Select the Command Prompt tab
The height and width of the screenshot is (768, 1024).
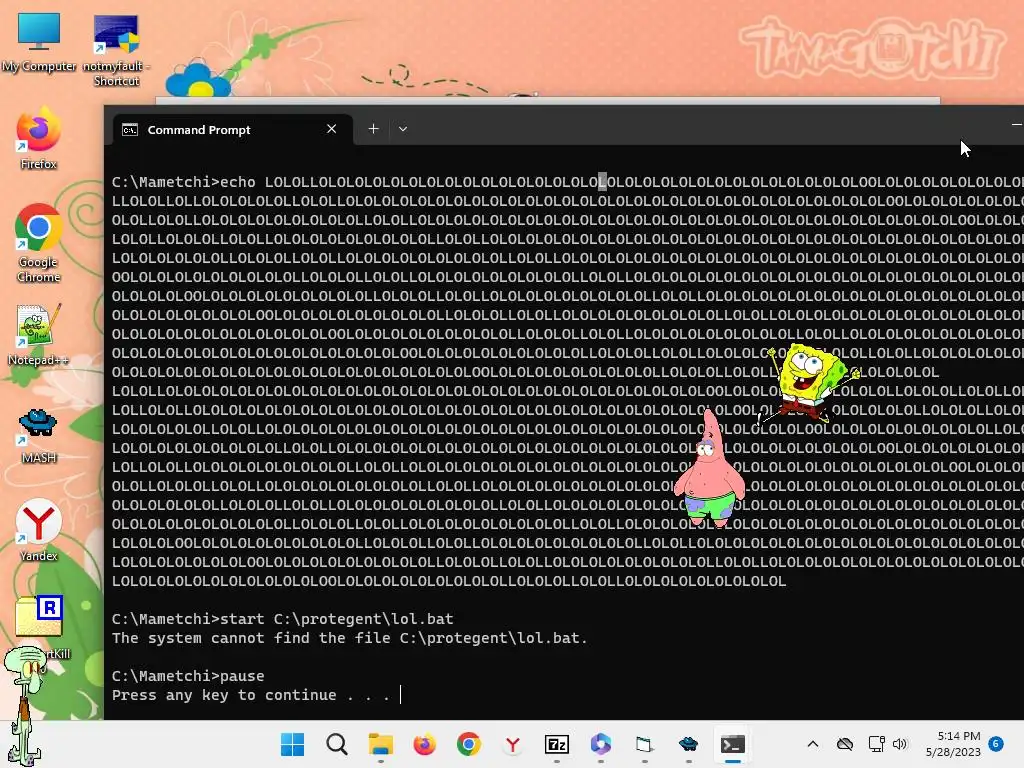point(232,129)
